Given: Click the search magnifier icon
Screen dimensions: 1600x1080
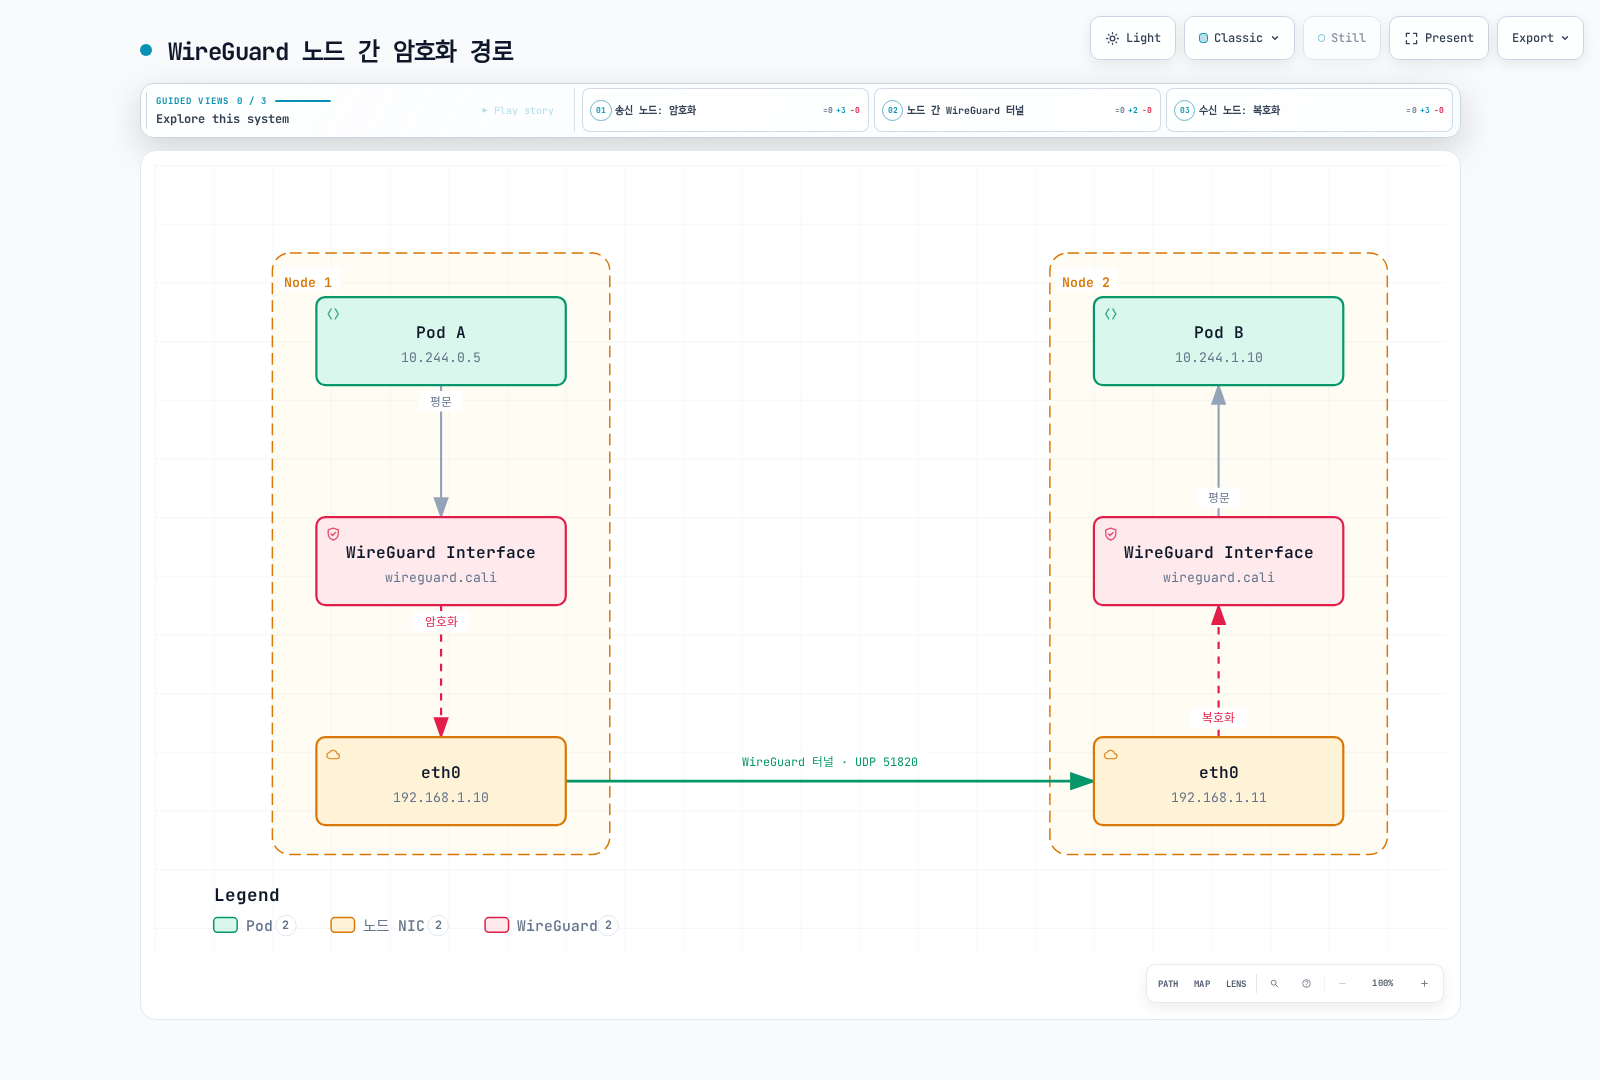Looking at the screenshot, I should click(1274, 984).
